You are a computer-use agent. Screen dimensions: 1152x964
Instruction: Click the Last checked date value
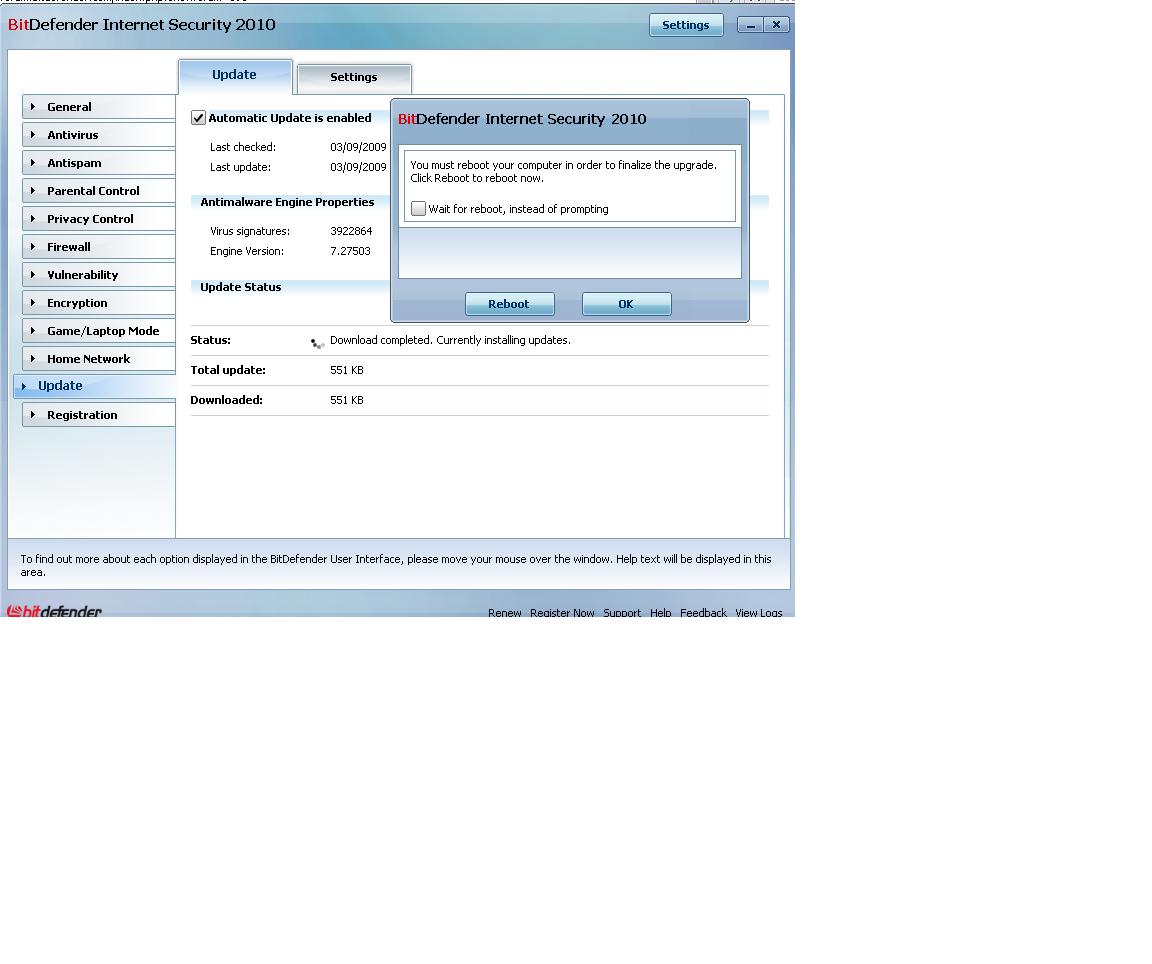[359, 147]
